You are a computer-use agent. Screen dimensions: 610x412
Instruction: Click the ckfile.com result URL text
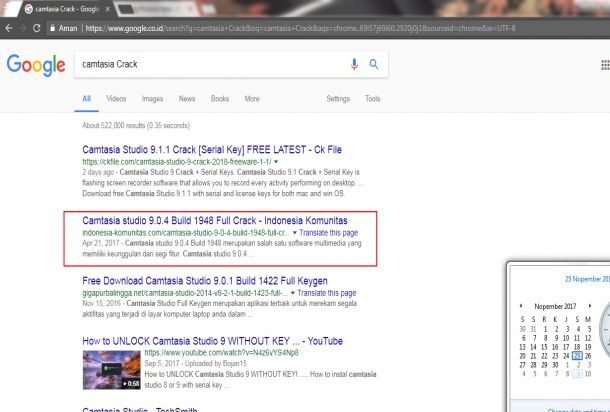point(177,161)
